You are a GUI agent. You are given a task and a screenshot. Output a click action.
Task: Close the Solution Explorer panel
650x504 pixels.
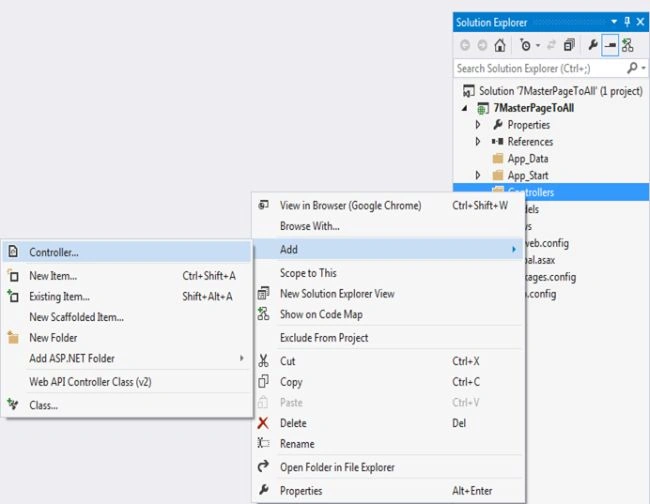click(640, 22)
